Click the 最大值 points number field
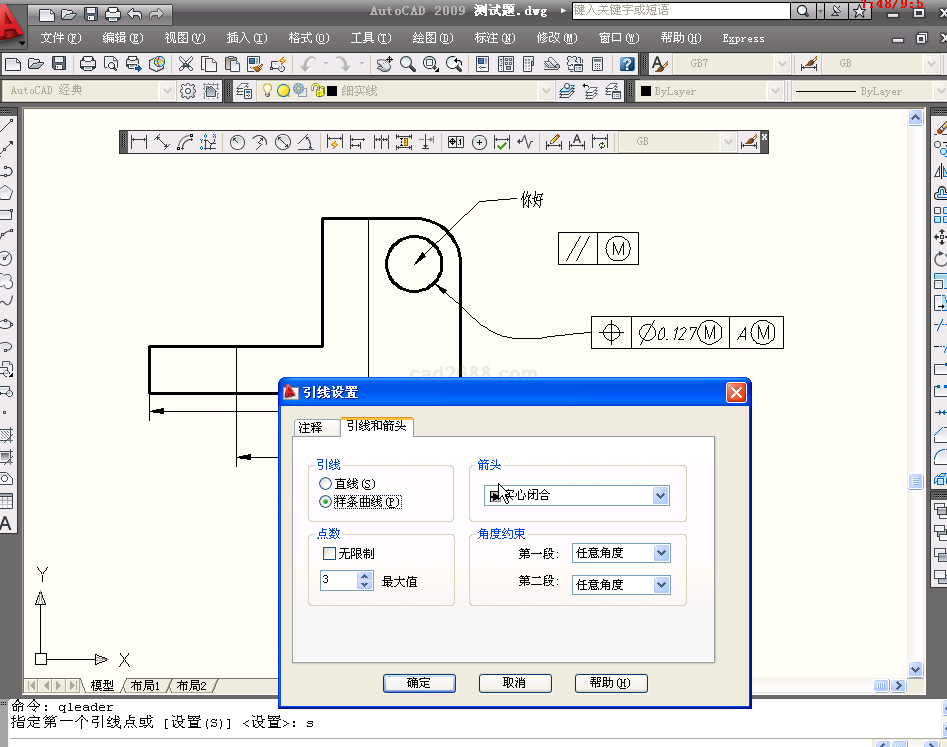 click(338, 581)
